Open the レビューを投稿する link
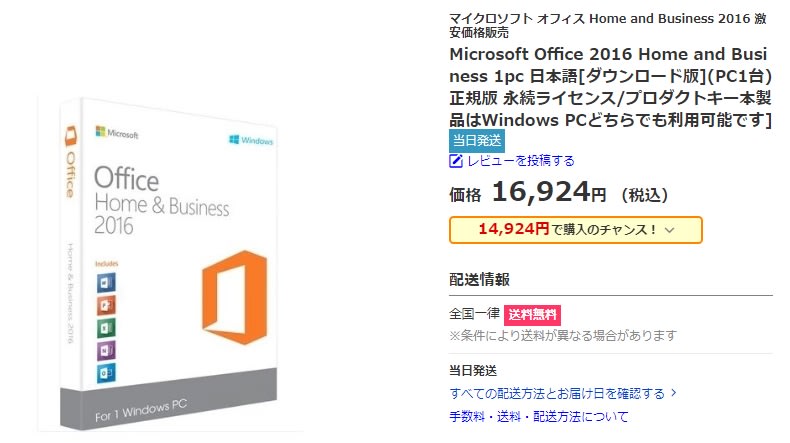This screenshot has height=443, width=790. pyautogui.click(x=520, y=160)
